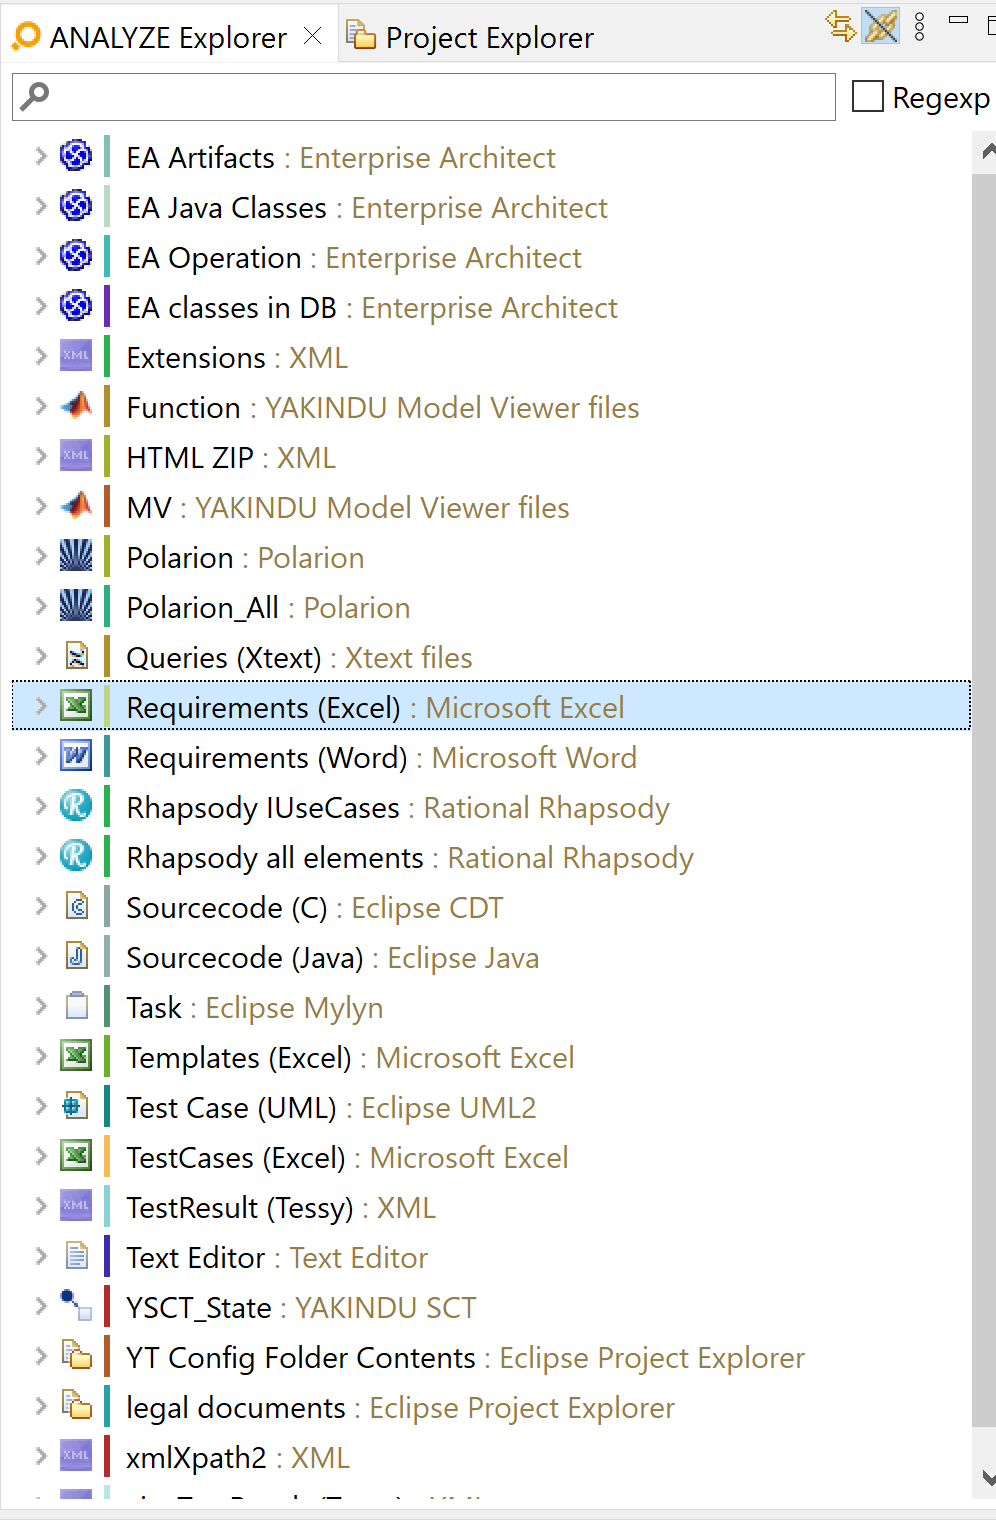Expand the TestResult (Tessy) node
This screenshot has width=996, height=1520.
click(x=40, y=1206)
